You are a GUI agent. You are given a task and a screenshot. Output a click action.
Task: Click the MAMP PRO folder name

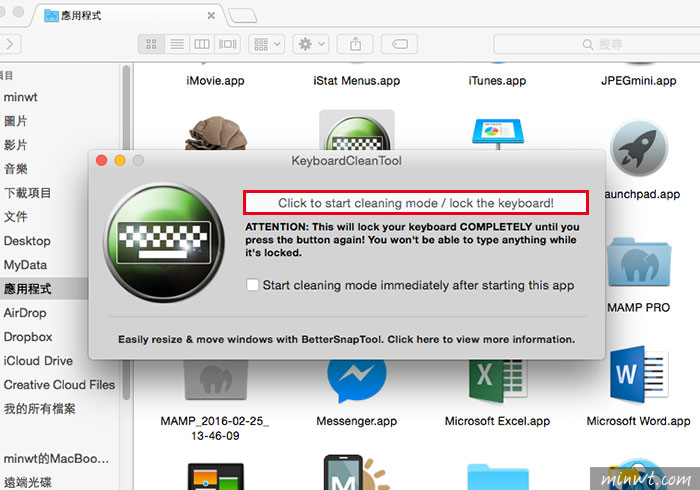click(638, 307)
